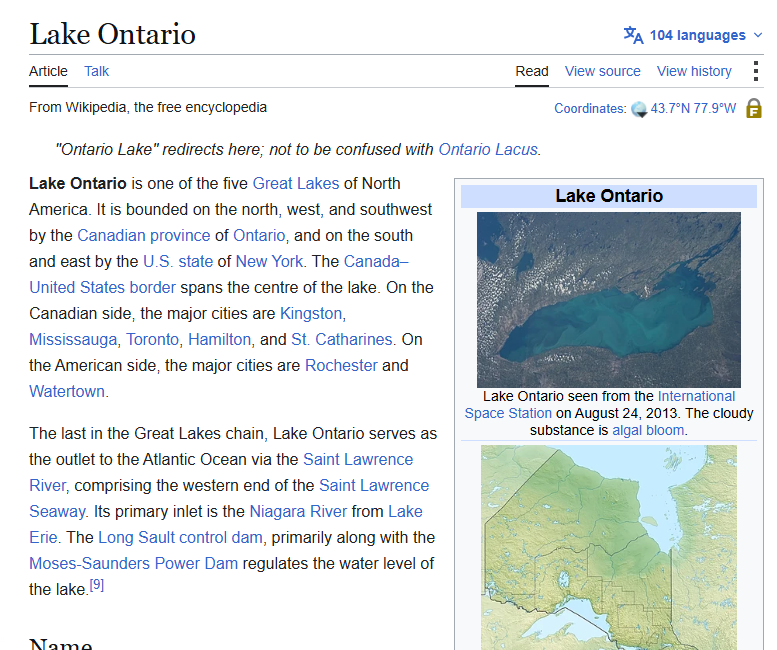The image size is (777, 650).
Task: Click the infobox header 'Lake Ontario'
Action: [x=609, y=196]
